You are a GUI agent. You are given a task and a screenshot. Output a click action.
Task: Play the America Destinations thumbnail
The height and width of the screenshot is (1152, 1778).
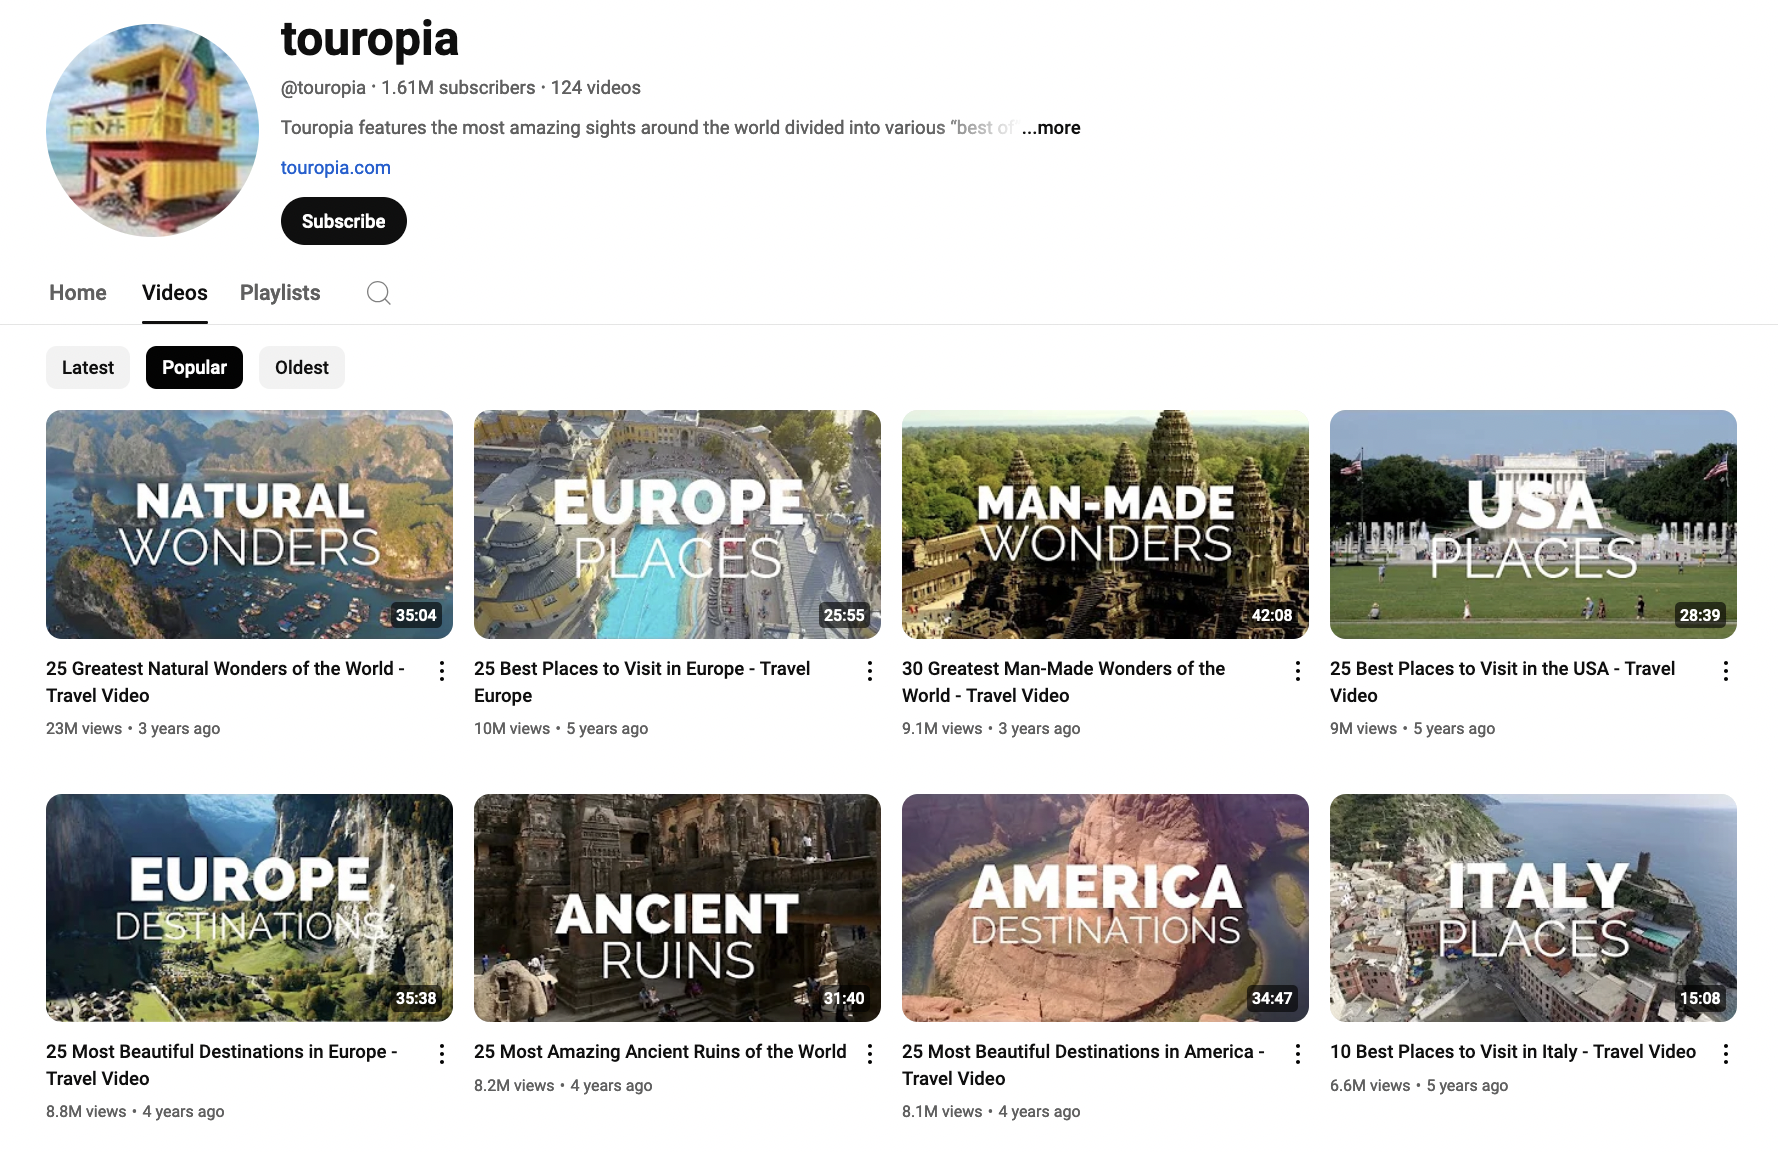[1105, 908]
